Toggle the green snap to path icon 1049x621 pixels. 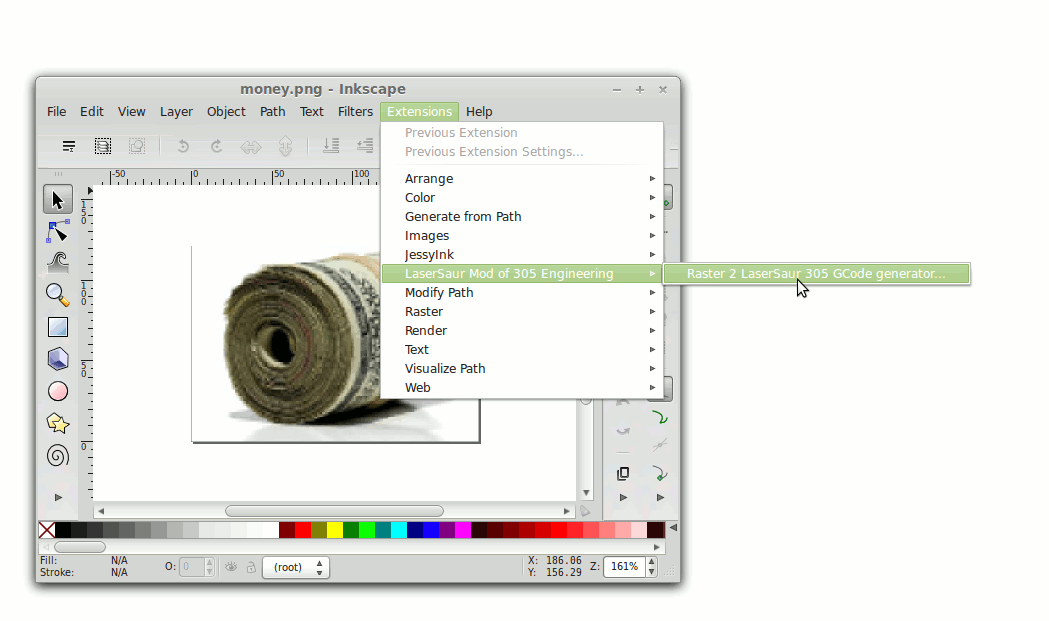[x=660, y=418]
